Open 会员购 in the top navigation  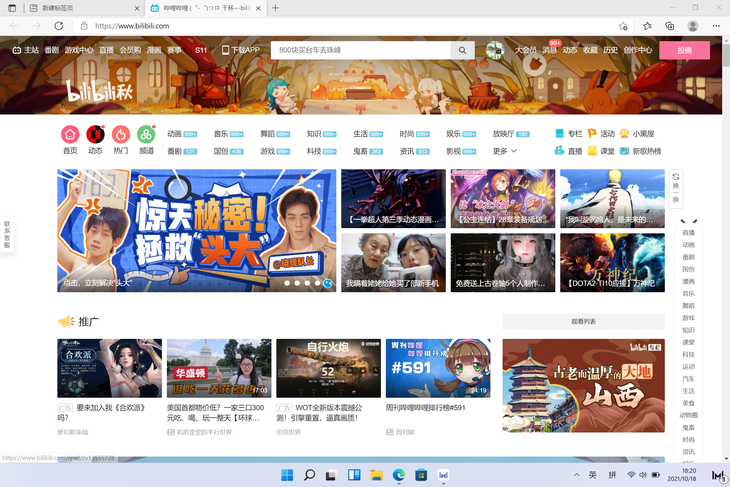130,50
